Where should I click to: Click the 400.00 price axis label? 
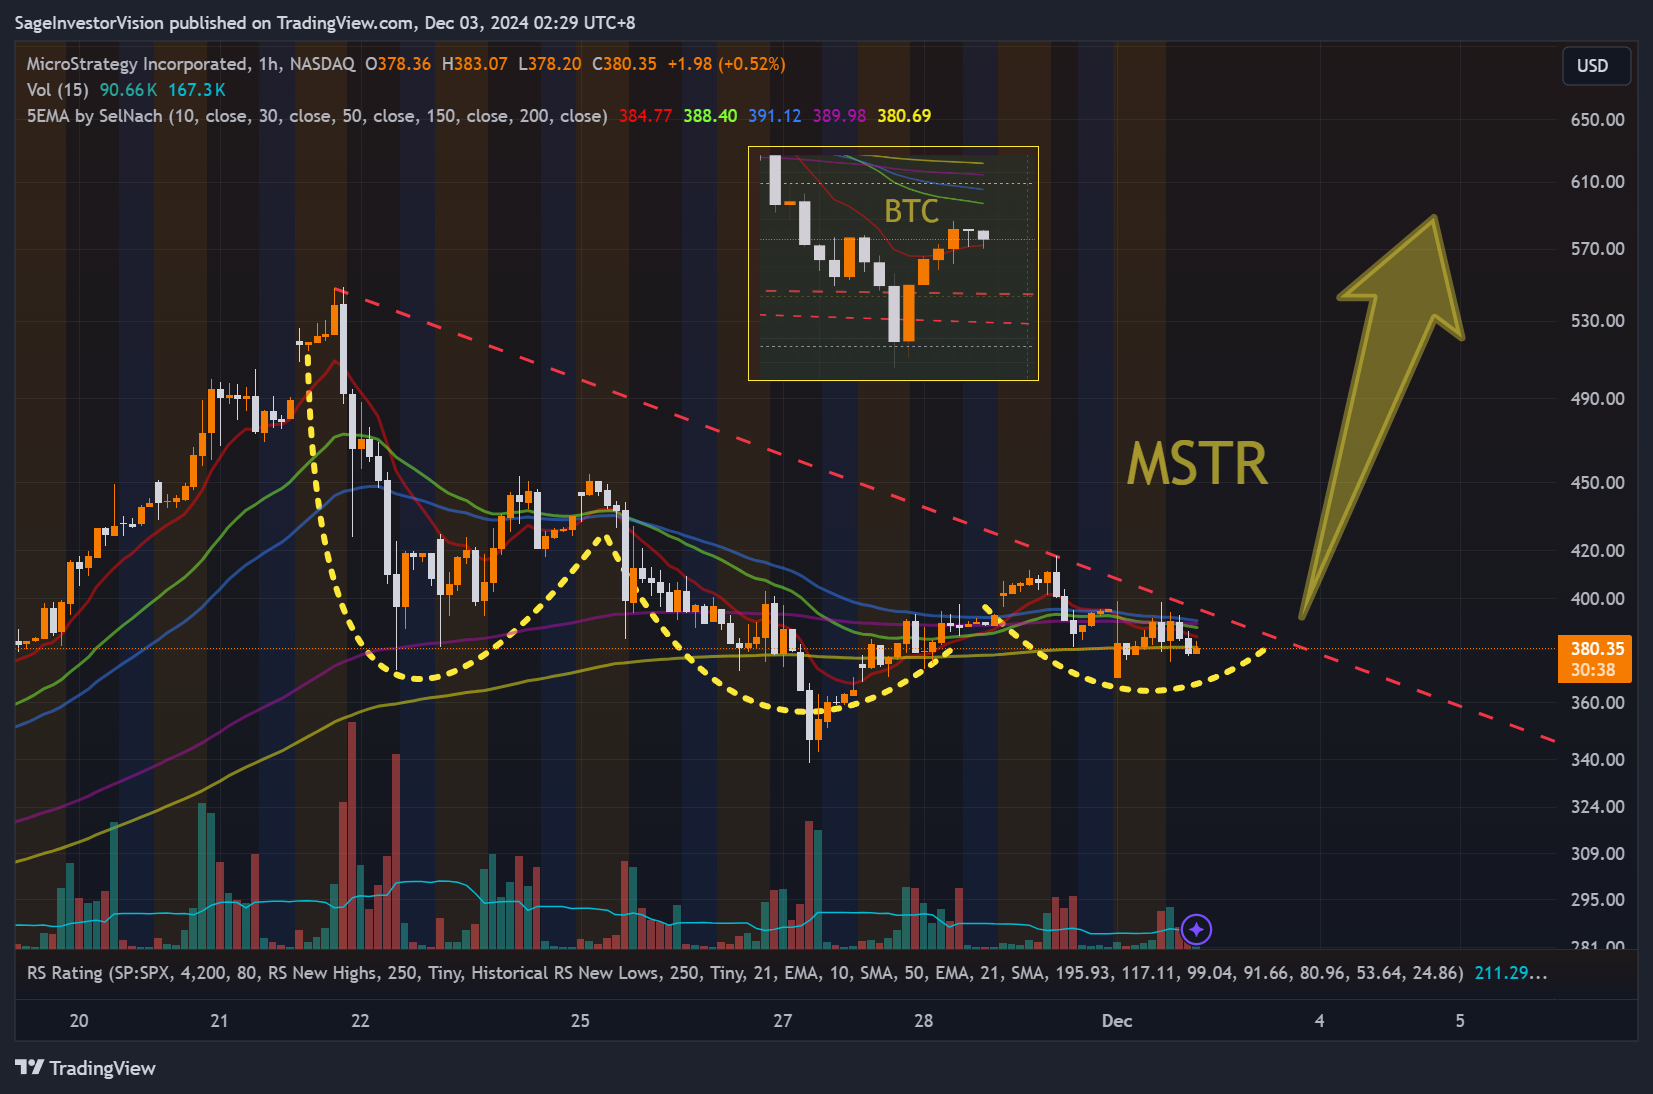[1597, 599]
